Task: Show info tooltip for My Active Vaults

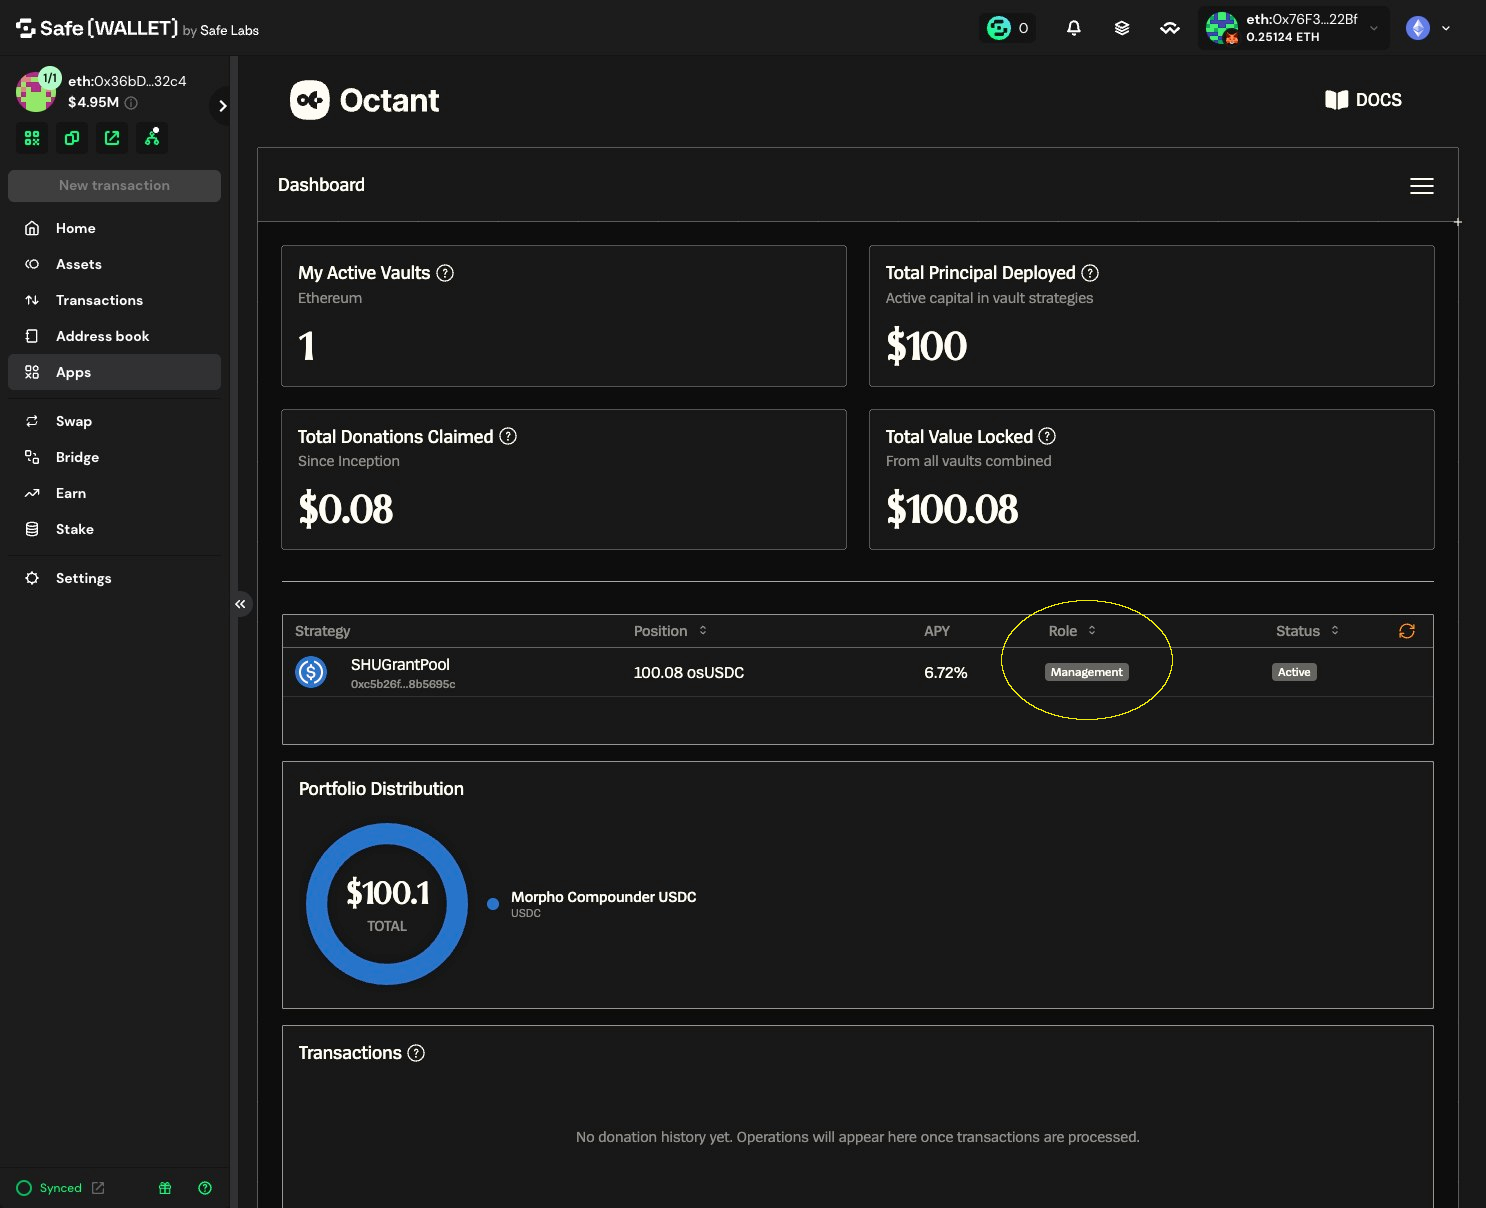Action: 445,273
